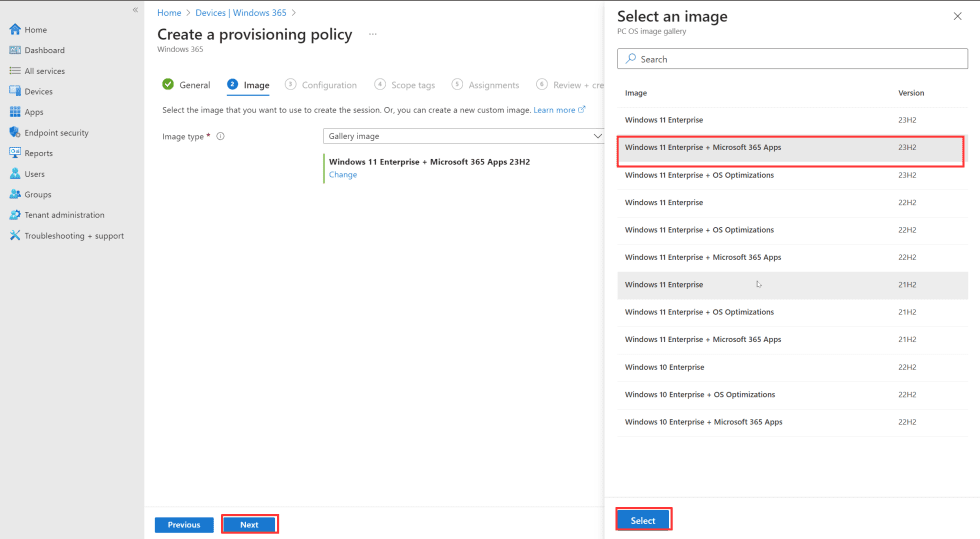Open the Review + create tab
The image size is (980, 539).
[x=570, y=85]
